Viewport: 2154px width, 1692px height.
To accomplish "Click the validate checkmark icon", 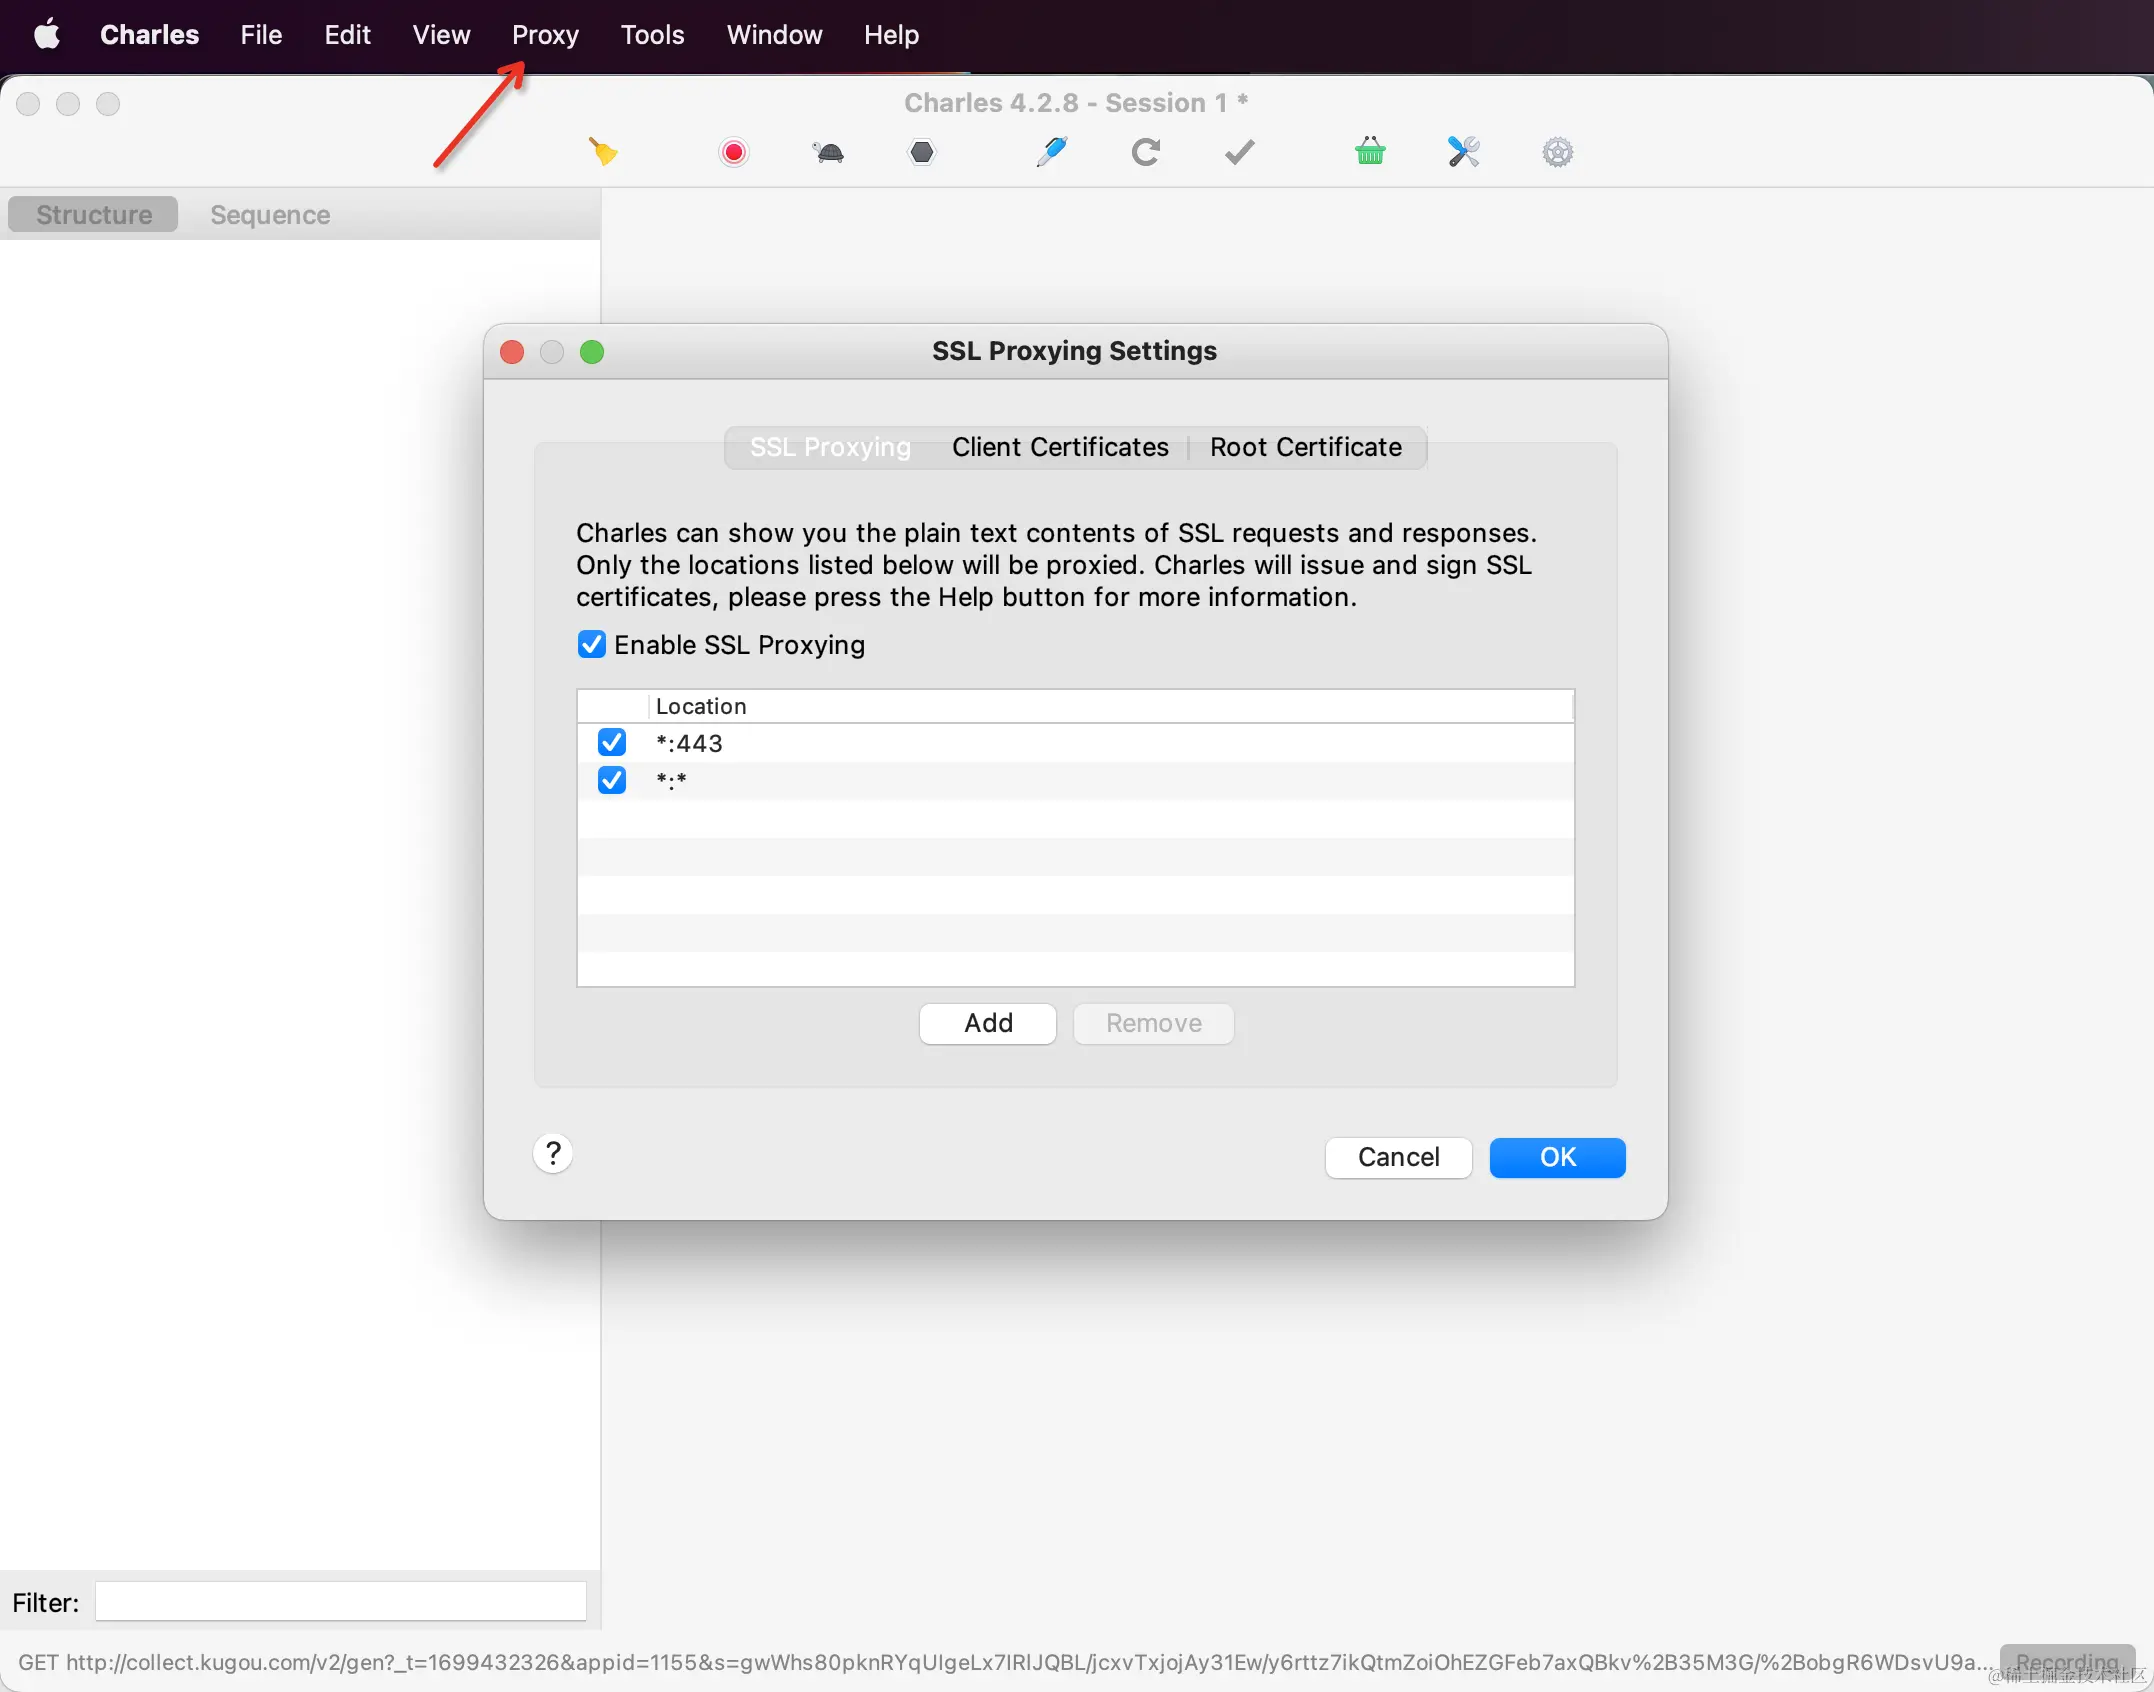I will [x=1240, y=152].
